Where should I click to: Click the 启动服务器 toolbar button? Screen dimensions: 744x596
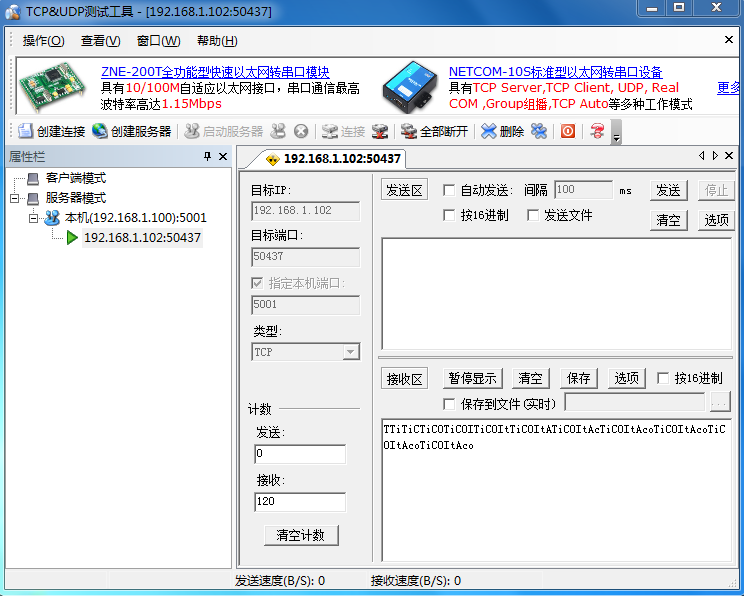pos(223,131)
